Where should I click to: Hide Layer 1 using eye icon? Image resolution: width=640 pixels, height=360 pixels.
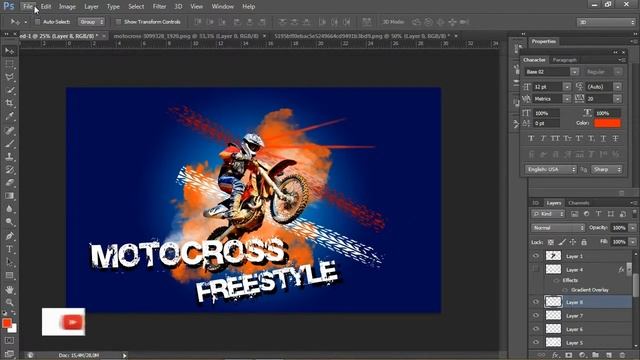[536, 256]
